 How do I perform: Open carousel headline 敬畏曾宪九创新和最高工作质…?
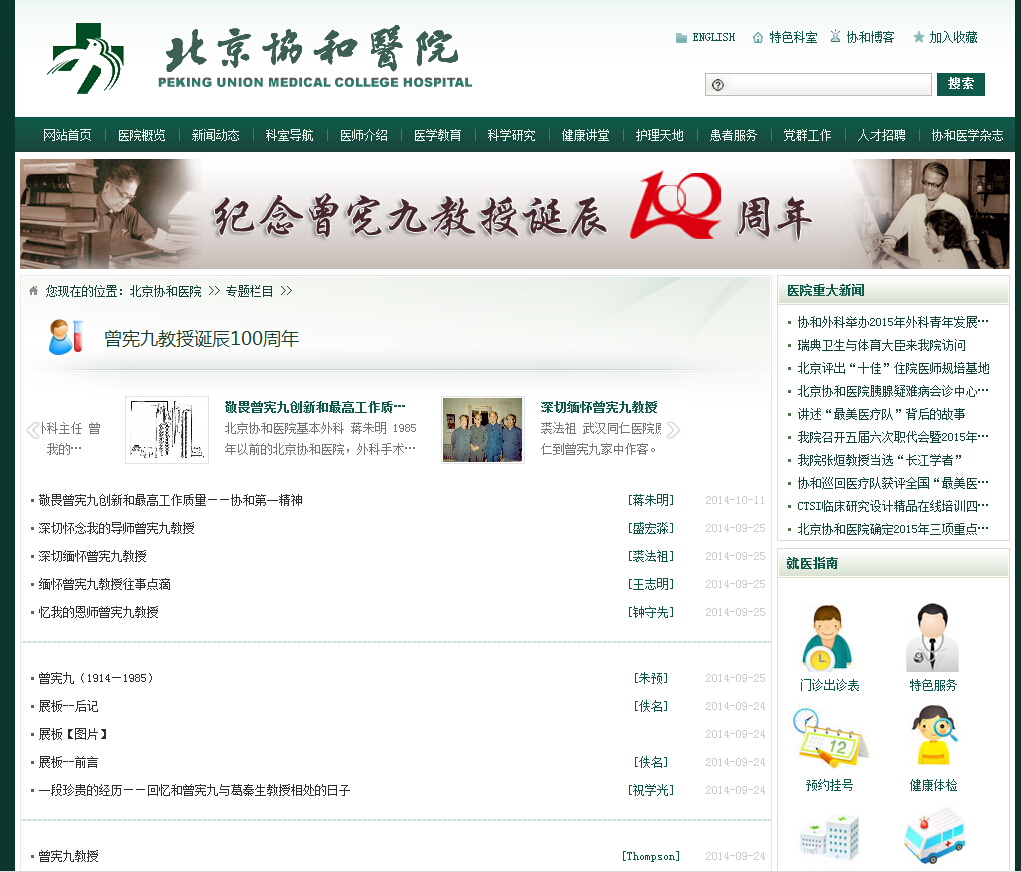click(315, 407)
